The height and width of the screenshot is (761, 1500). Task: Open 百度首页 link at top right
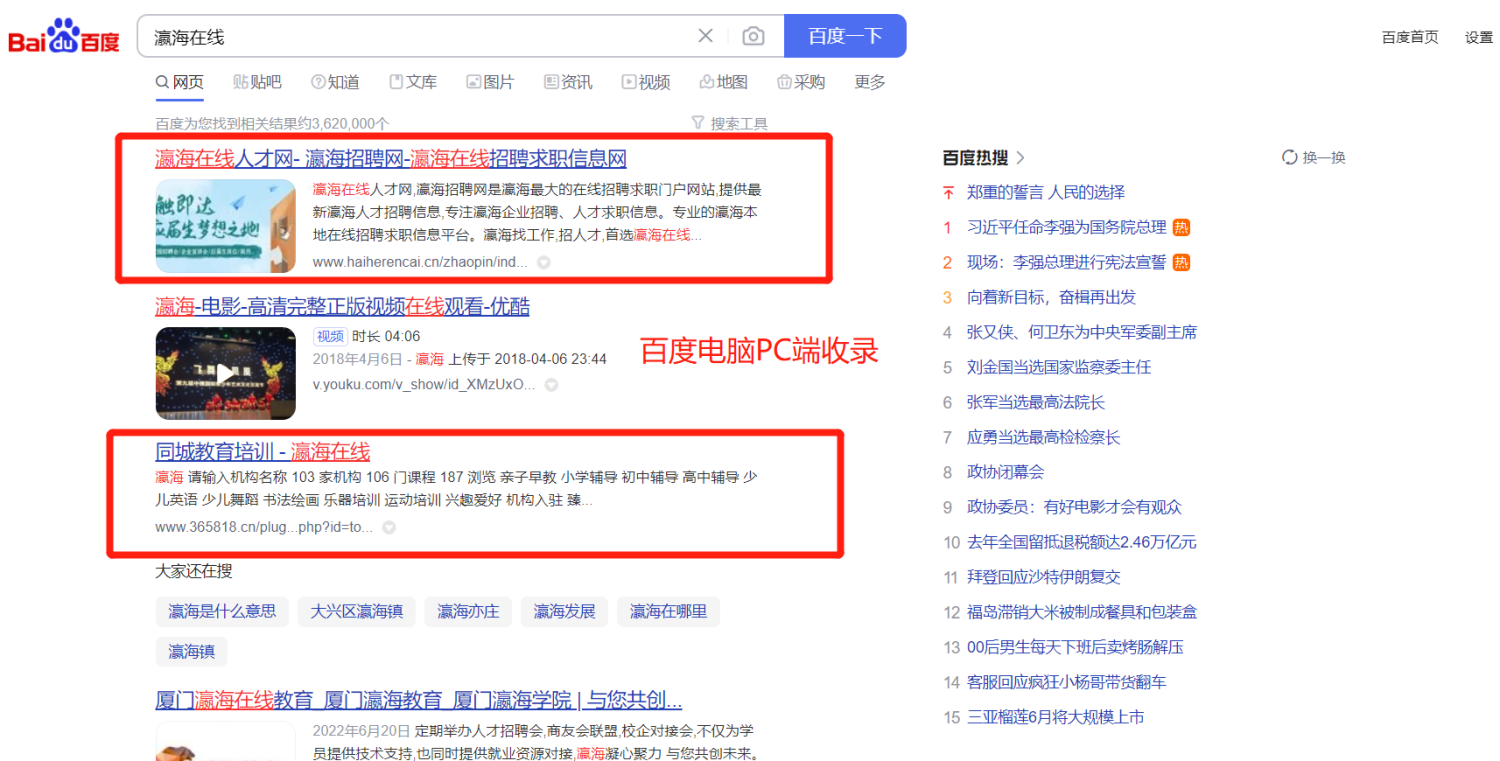(1410, 37)
